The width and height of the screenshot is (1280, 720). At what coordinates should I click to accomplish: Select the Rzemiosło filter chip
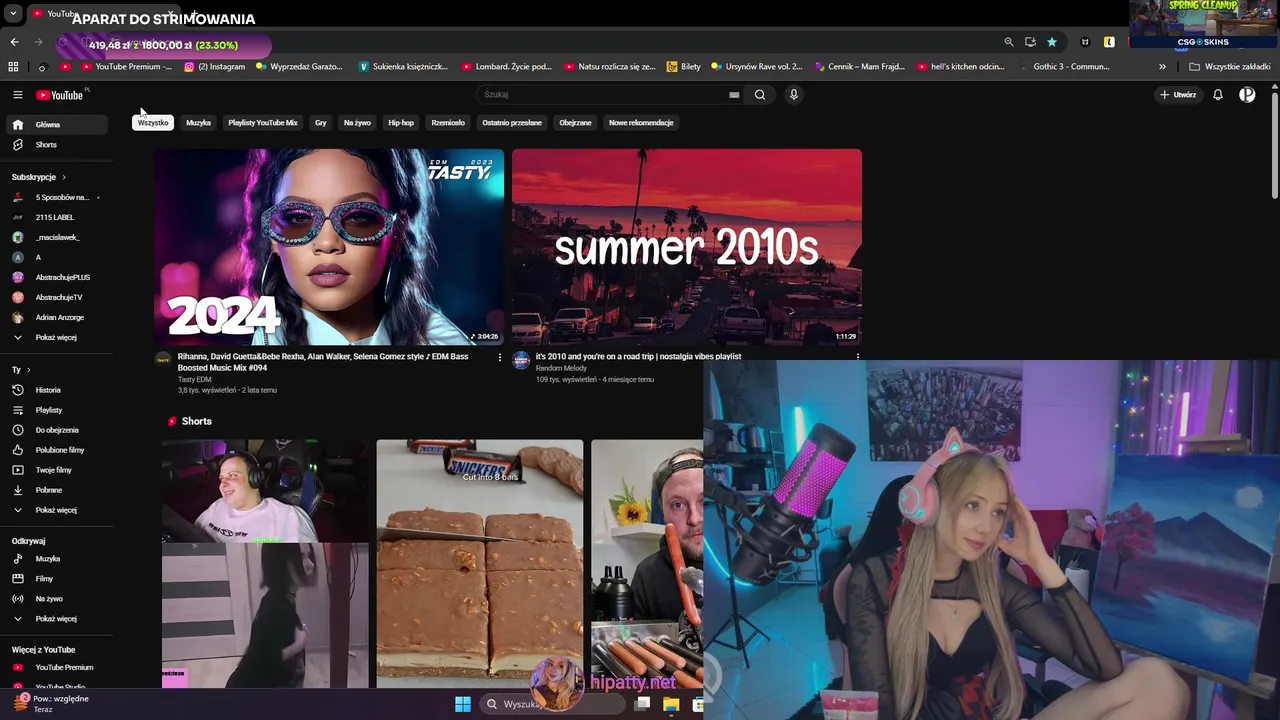[448, 123]
